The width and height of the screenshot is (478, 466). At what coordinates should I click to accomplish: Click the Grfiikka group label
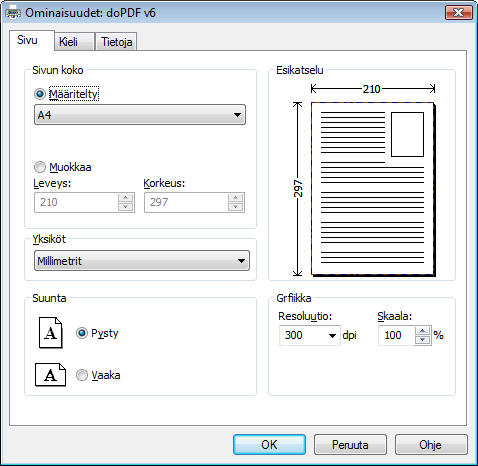pos(294,298)
